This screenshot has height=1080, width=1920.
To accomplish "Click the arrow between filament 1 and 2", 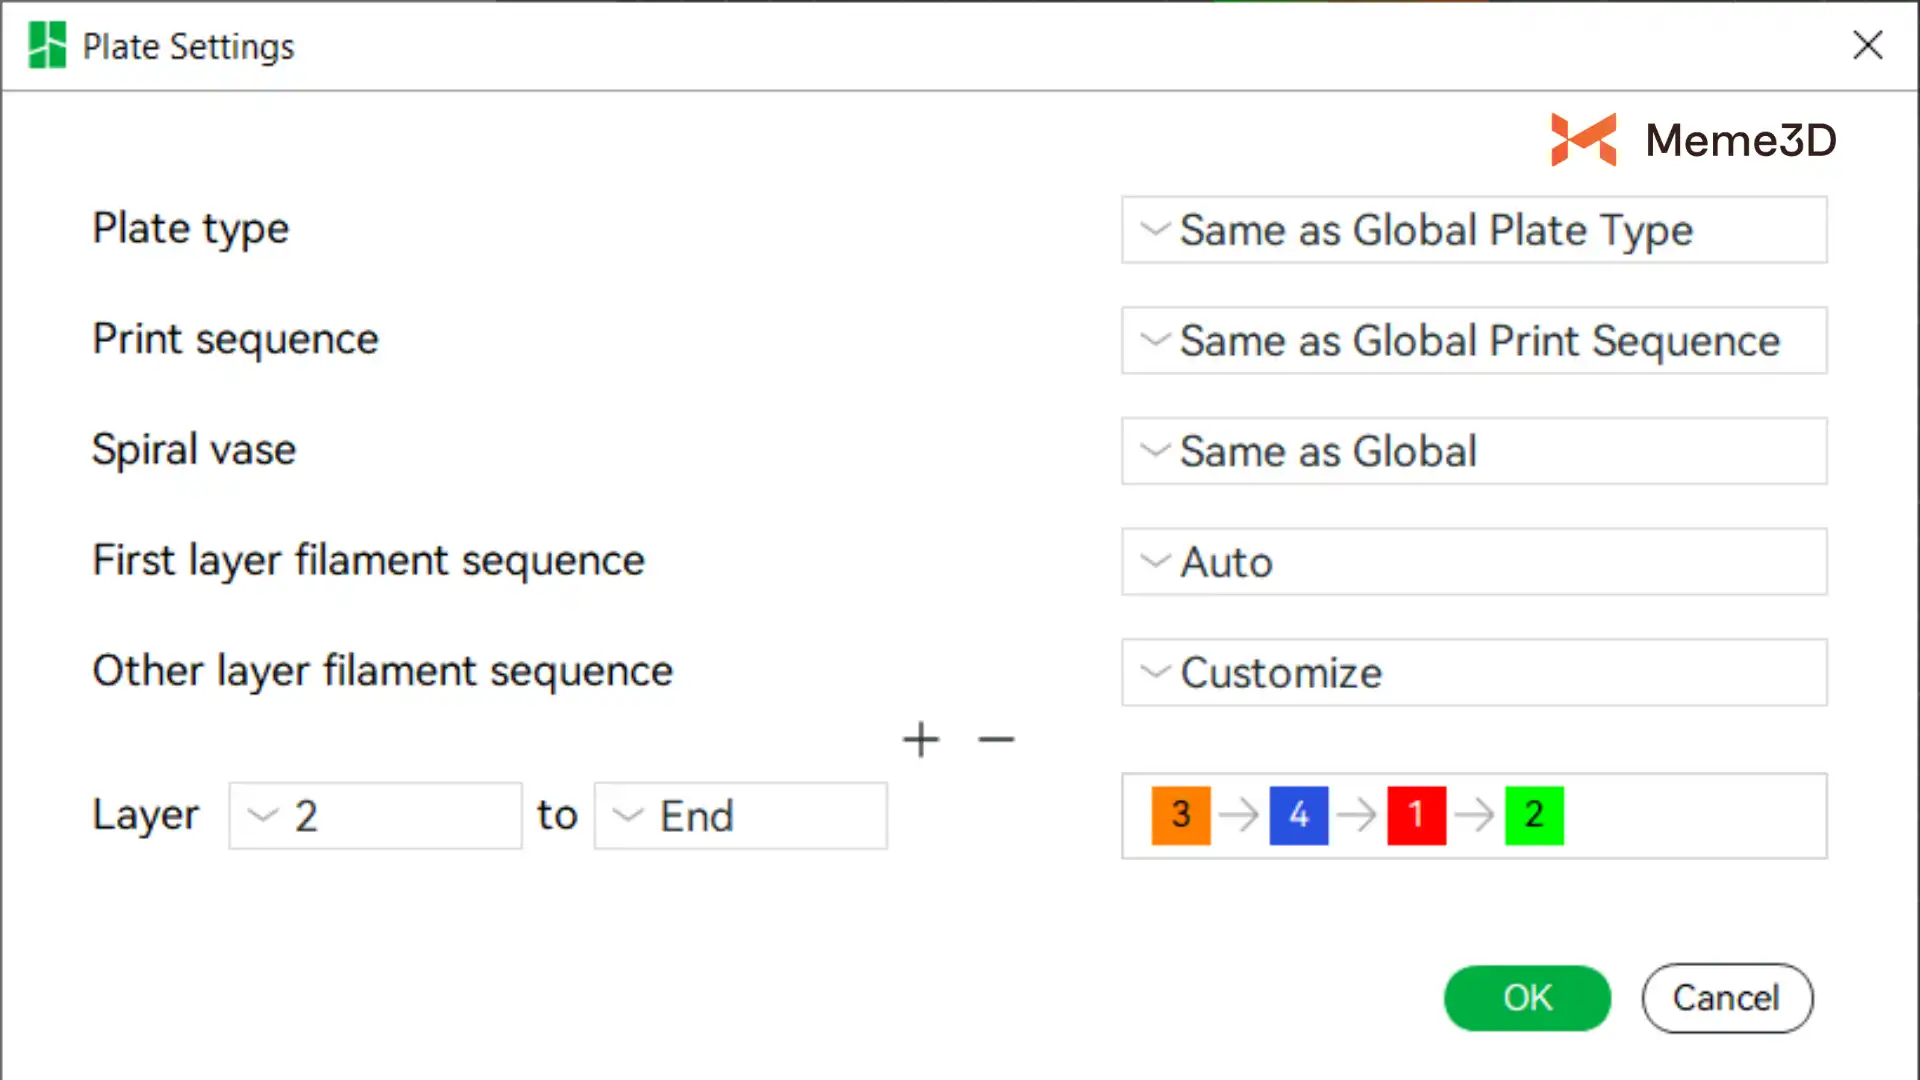I will 1475,815.
